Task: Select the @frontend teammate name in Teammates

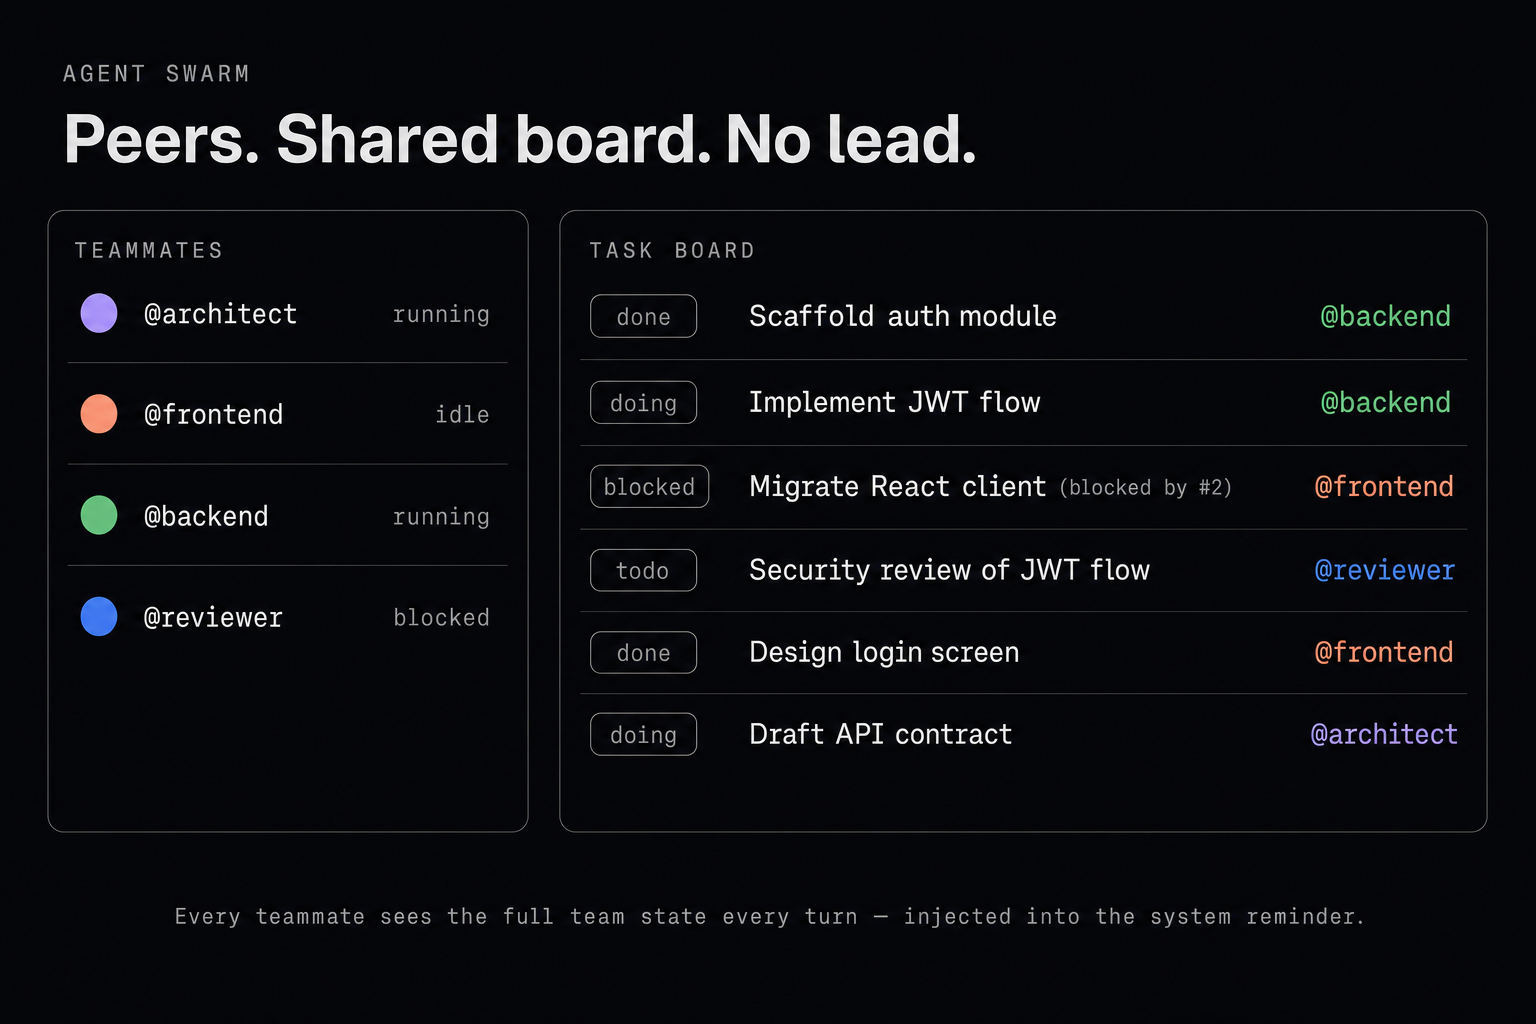Action: click(x=213, y=414)
